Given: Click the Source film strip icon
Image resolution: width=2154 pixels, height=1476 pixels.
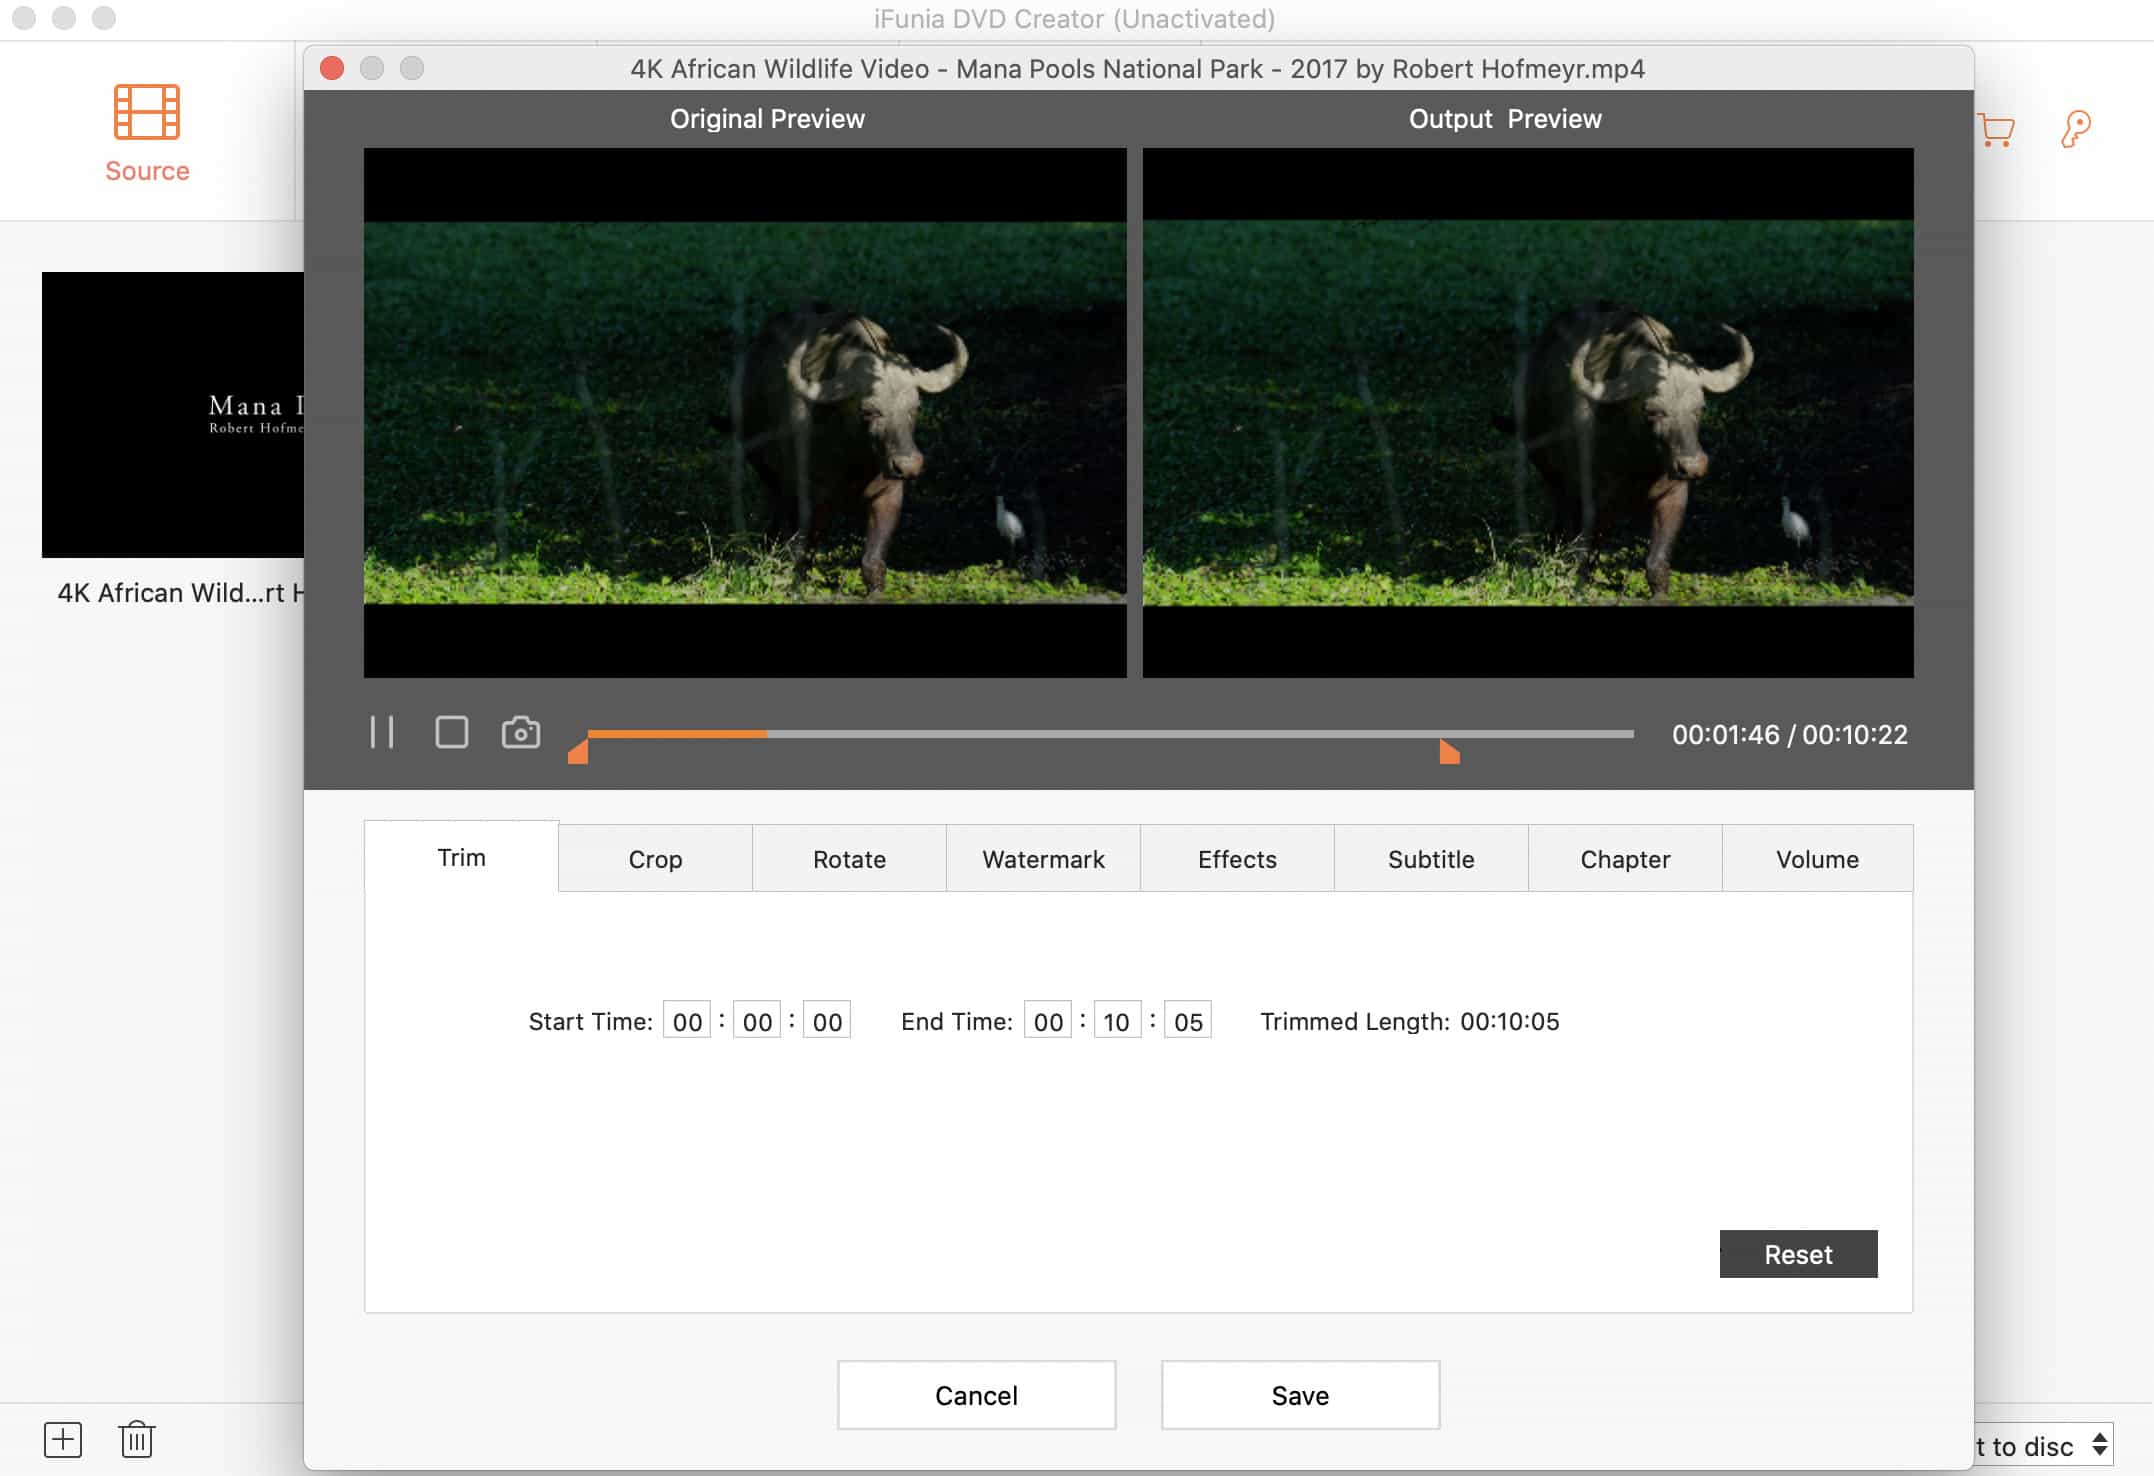Looking at the screenshot, I should tap(147, 112).
